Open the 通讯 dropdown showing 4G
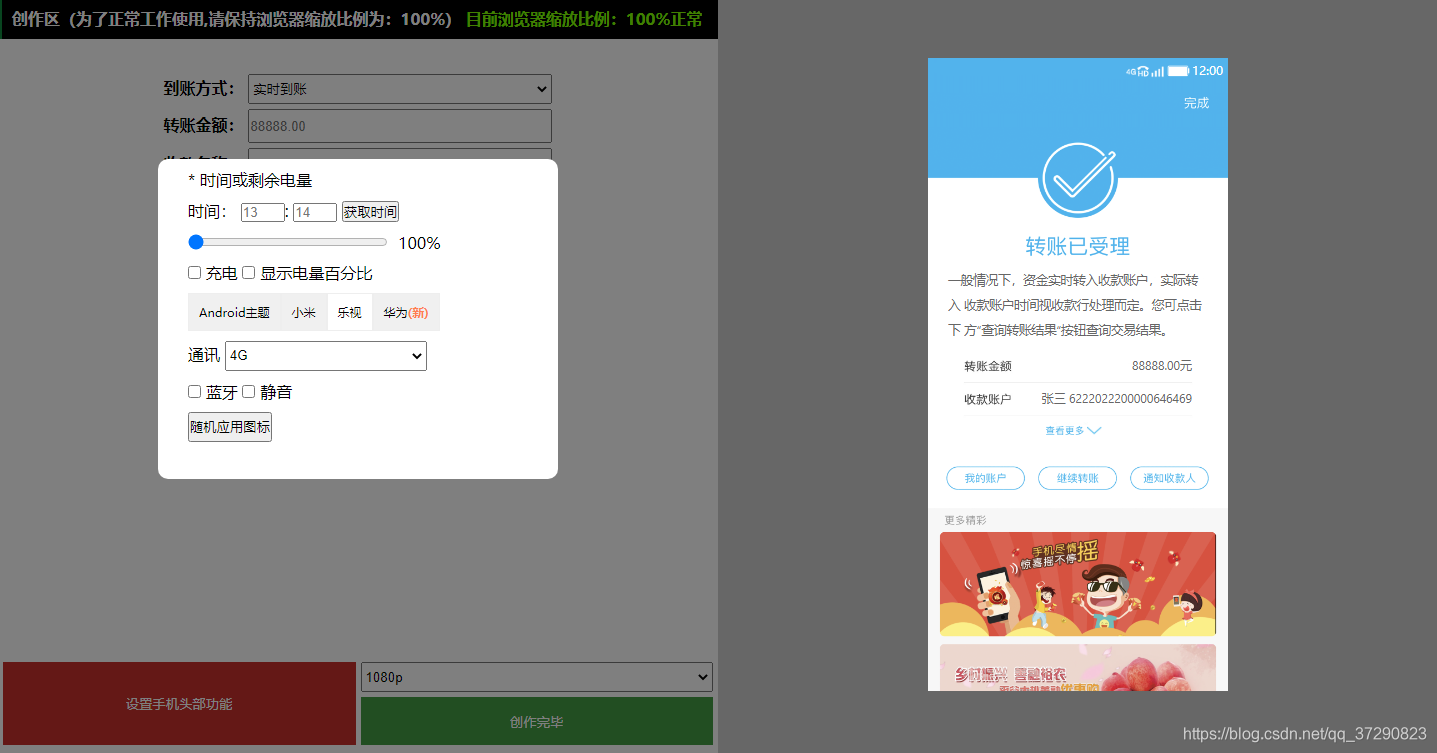The image size is (1437, 753). 326,356
